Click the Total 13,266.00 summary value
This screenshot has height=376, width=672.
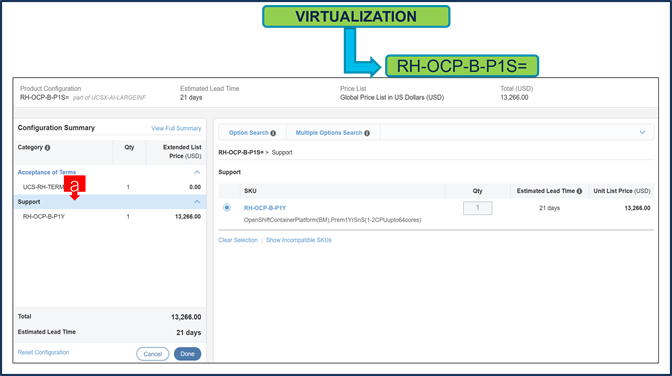click(x=186, y=317)
